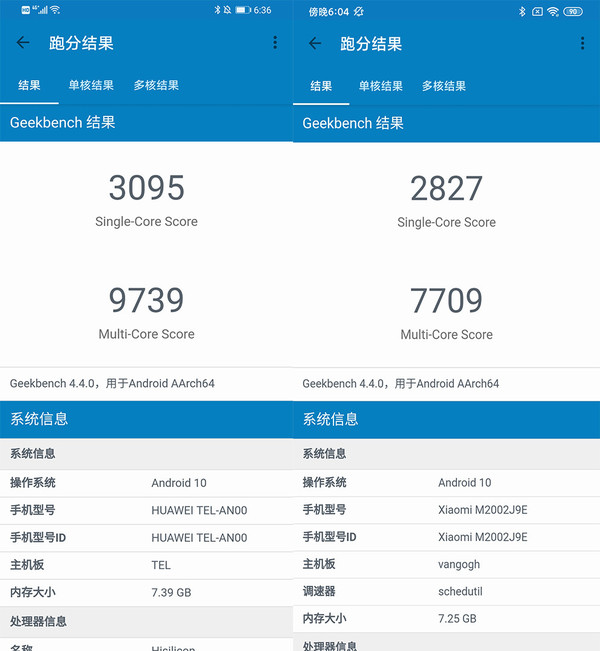Viewport: 600px width, 651px height.
Task: Tap the Android 10 value on the Huawei screen
Action: [x=179, y=483]
